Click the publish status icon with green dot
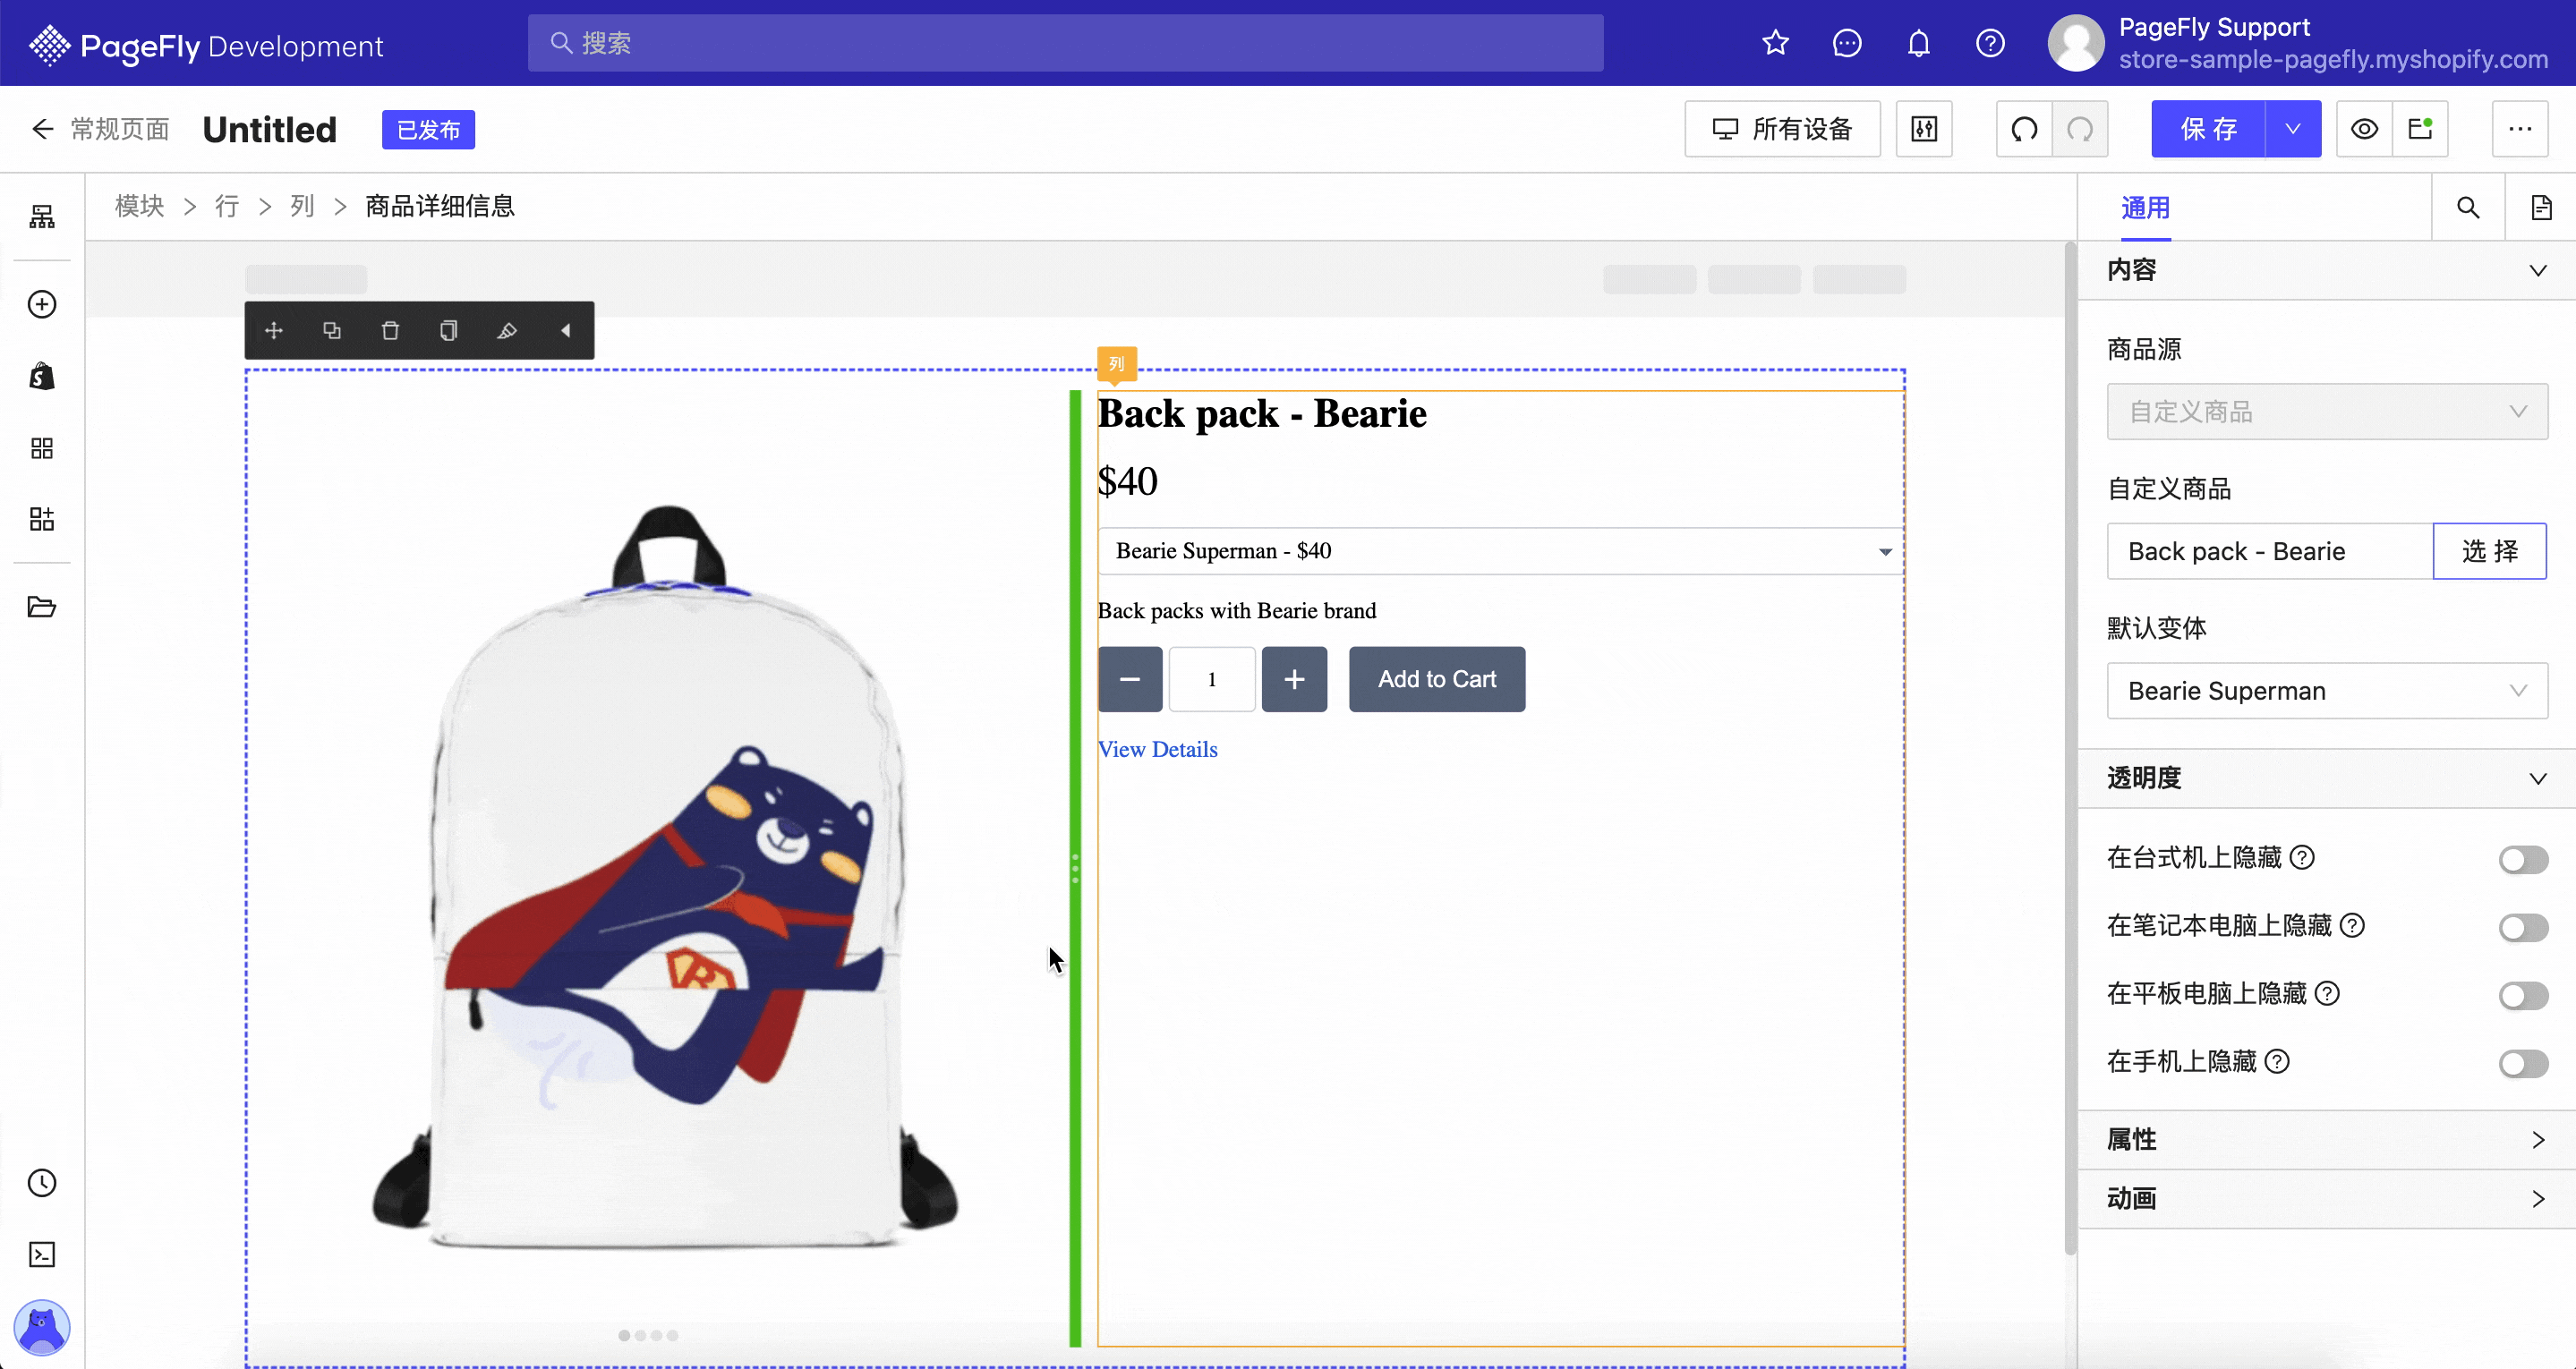Viewport: 2576px width, 1369px height. tap(2420, 129)
